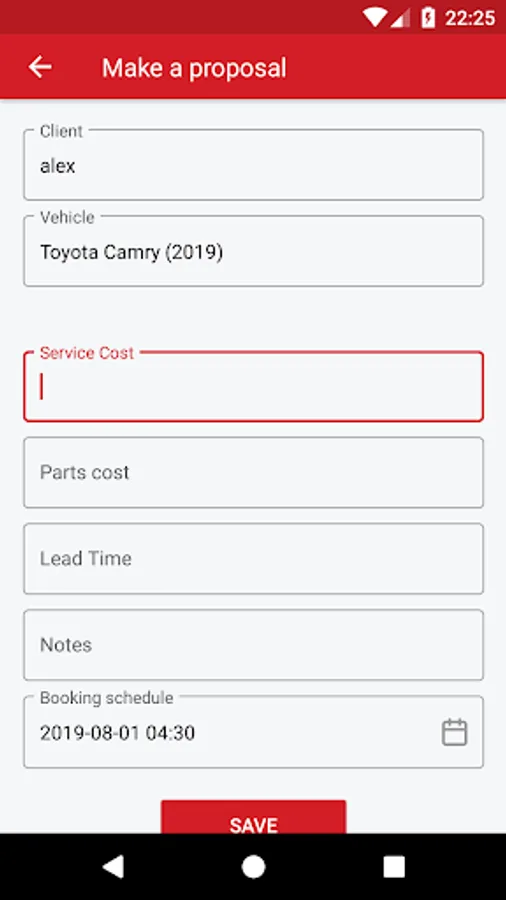Click into the Notes field

253,645
